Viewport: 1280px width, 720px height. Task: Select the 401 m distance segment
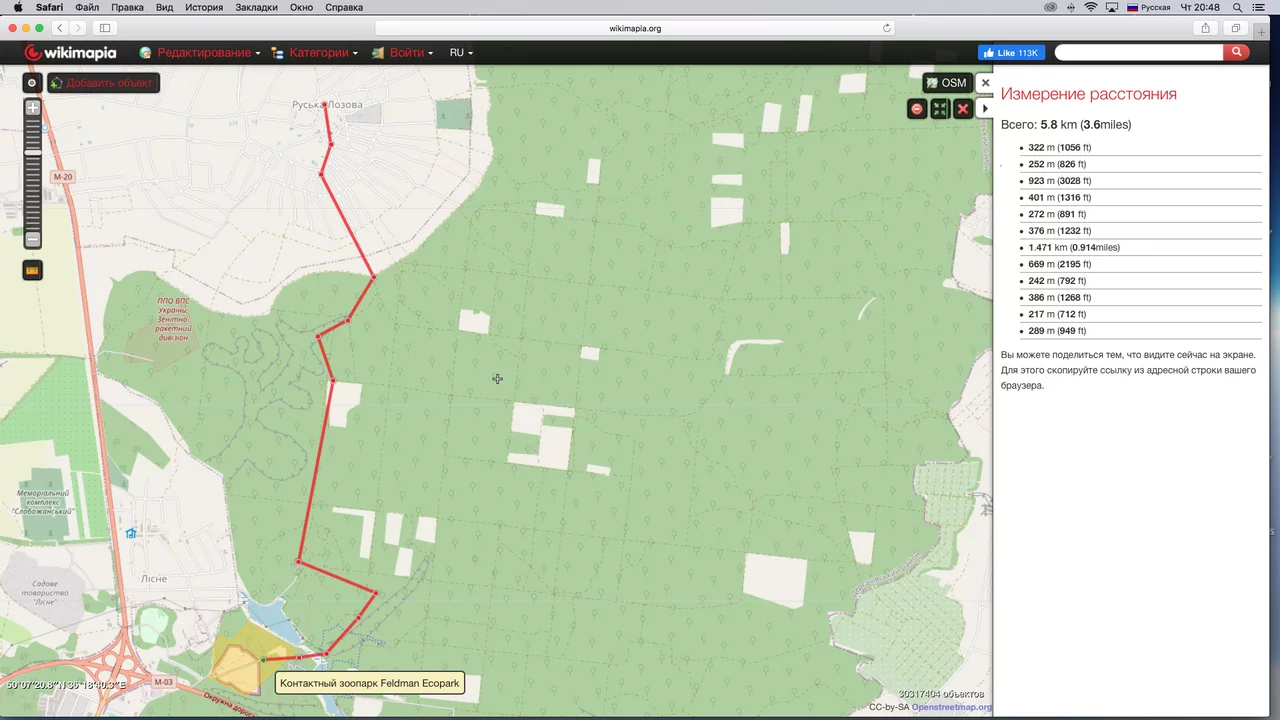pyautogui.click(x=1140, y=197)
